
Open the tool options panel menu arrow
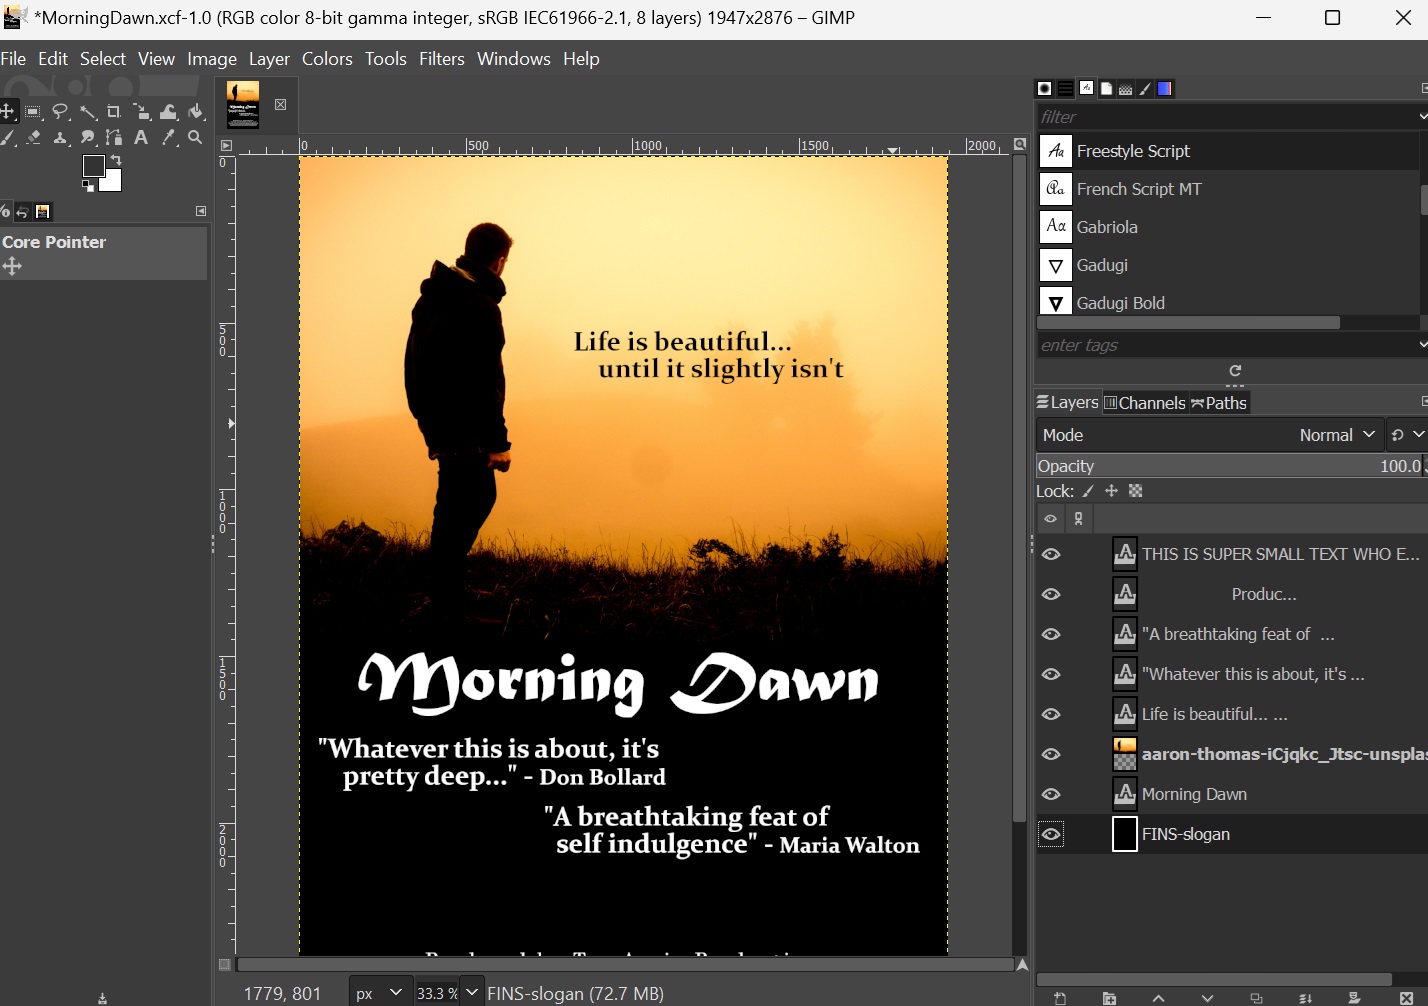coord(201,211)
